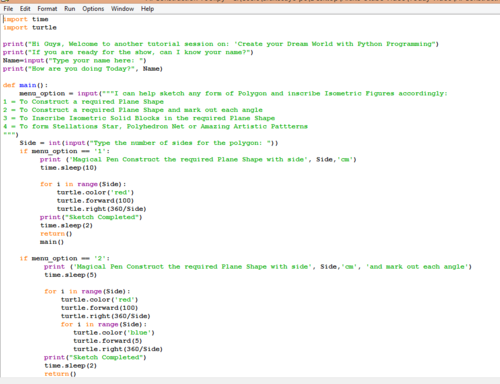Viewport: 500px width, 384px height.
Task: Click the turtle.forward(5) statement
Action: 108,341
